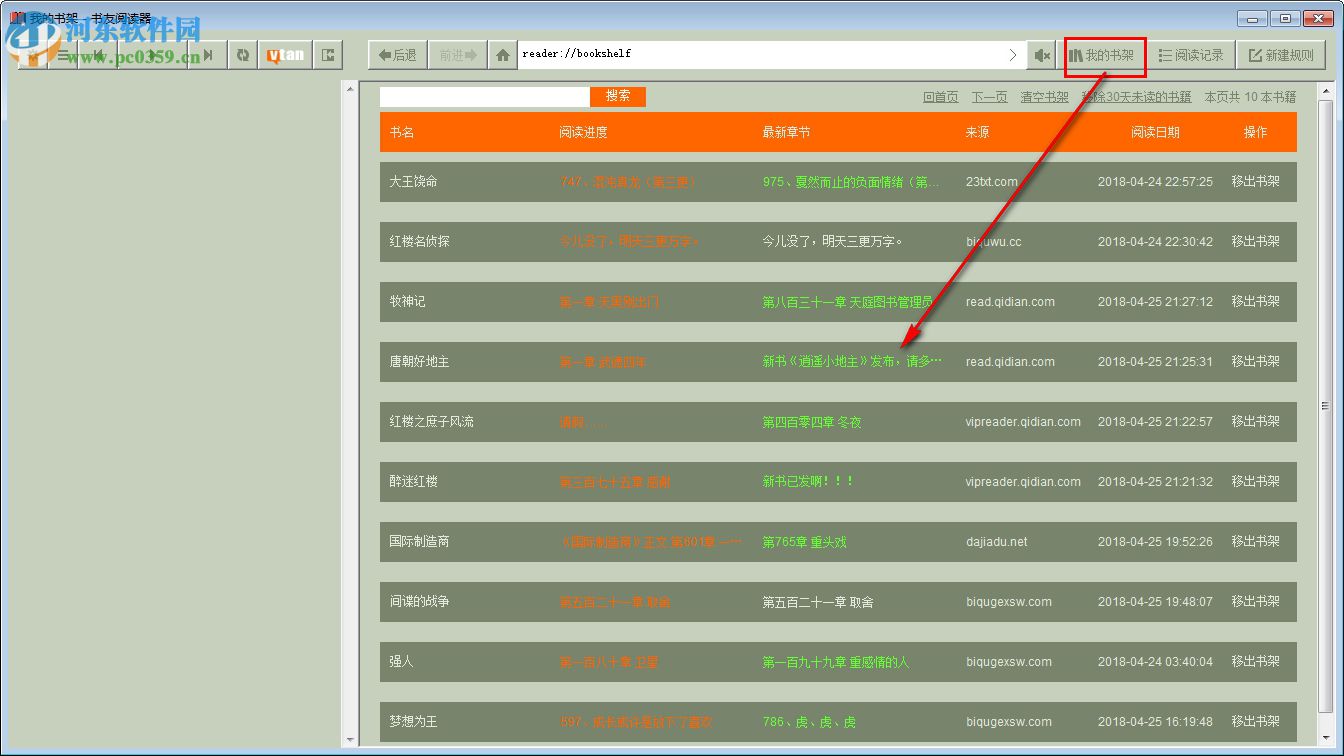This screenshot has height=756, width=1344.
Task: Remove 国际制造商 with 移出书架
Action: 1256,542
